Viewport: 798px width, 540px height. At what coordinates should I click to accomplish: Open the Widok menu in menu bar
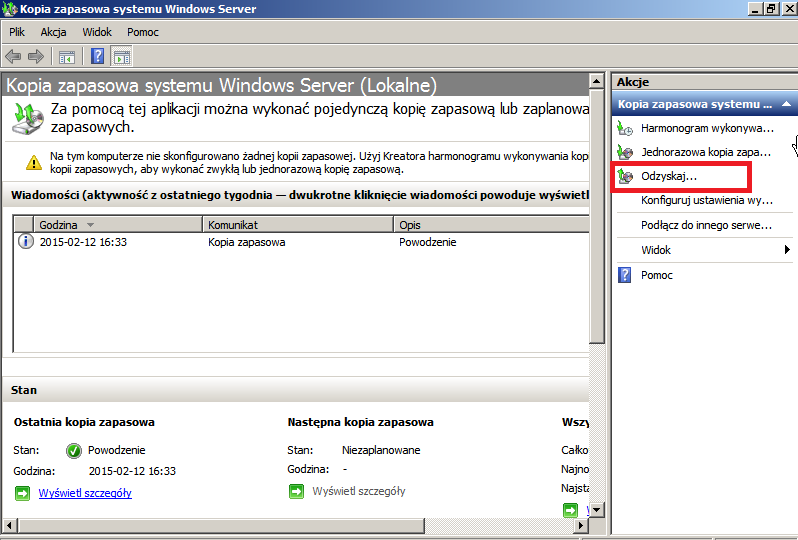[97, 32]
